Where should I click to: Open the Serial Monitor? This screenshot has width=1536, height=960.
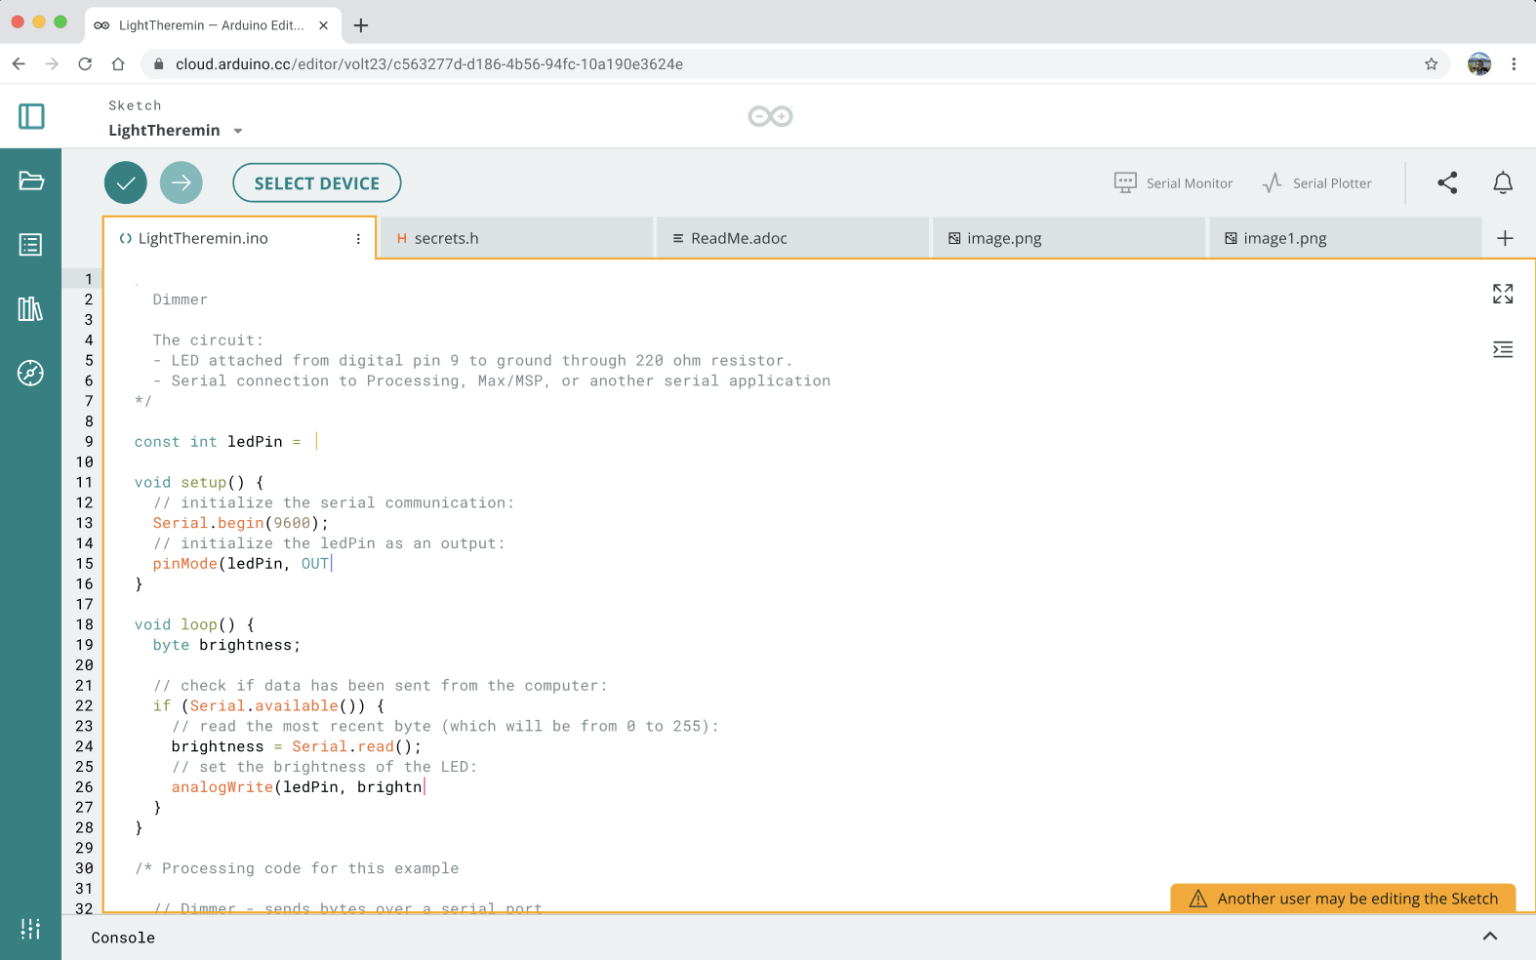click(1173, 182)
